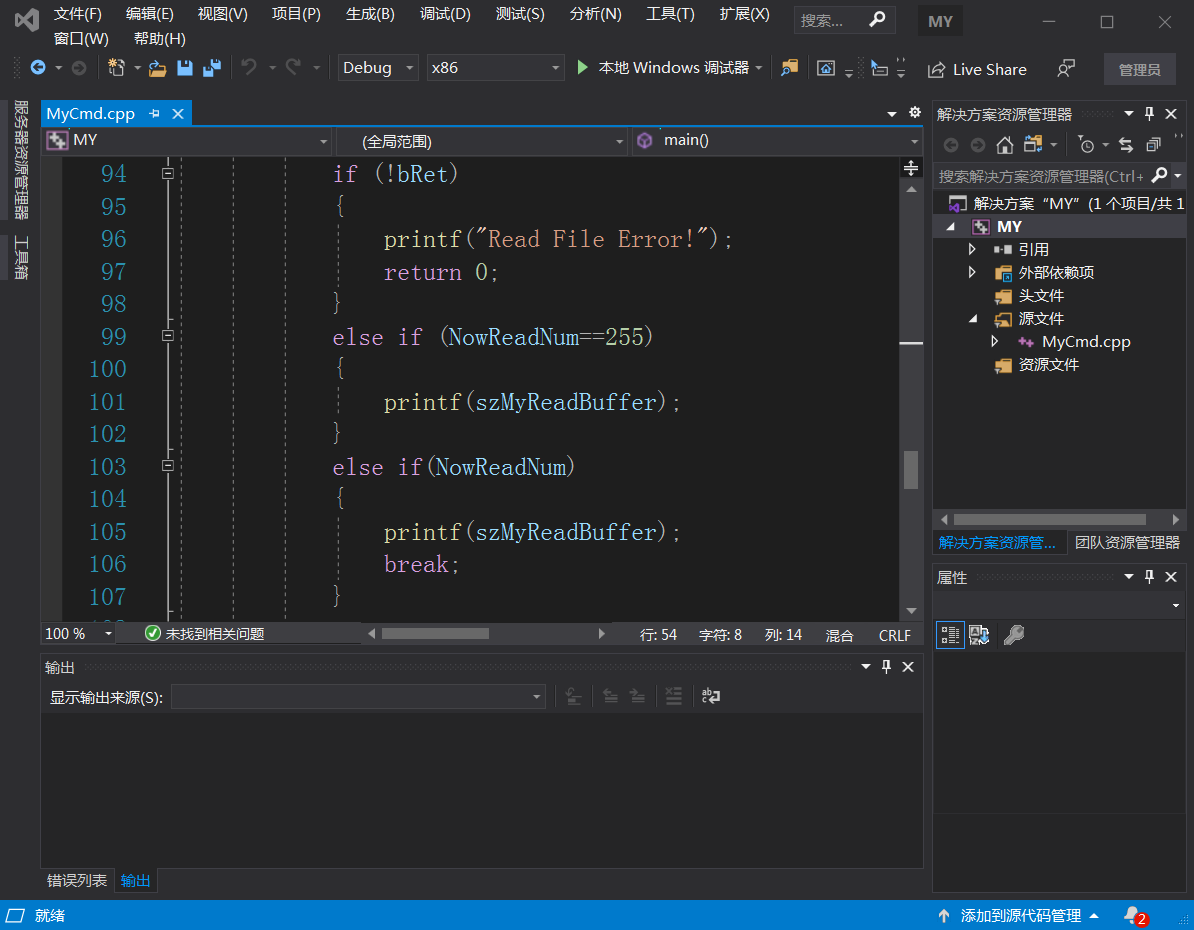The height and width of the screenshot is (930, 1194).
Task: Click the Sync with Active Document icon
Action: [x=1125, y=145]
